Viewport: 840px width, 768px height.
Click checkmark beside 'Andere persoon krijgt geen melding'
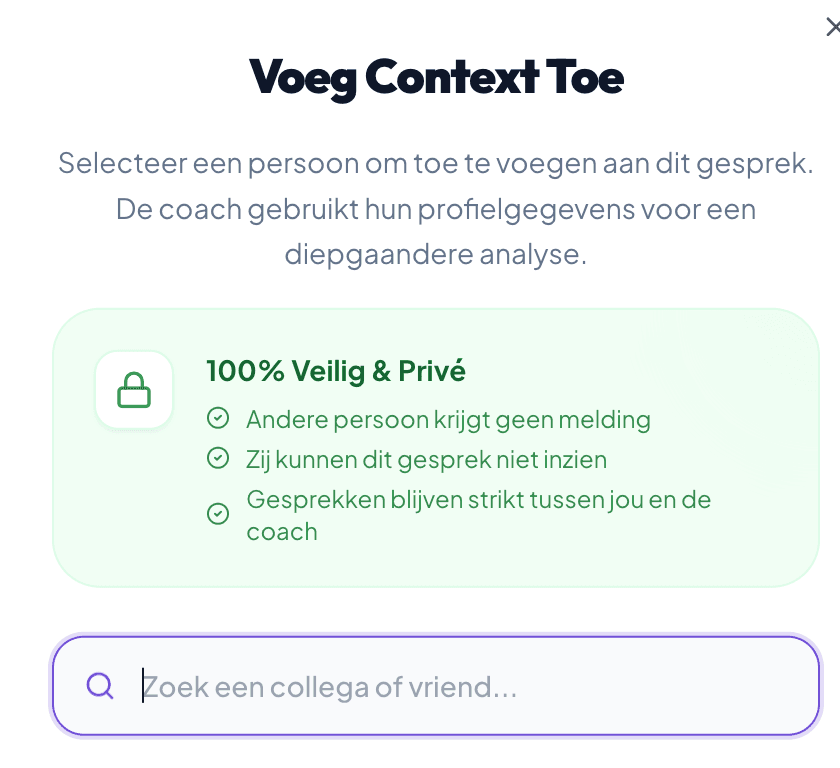click(217, 419)
